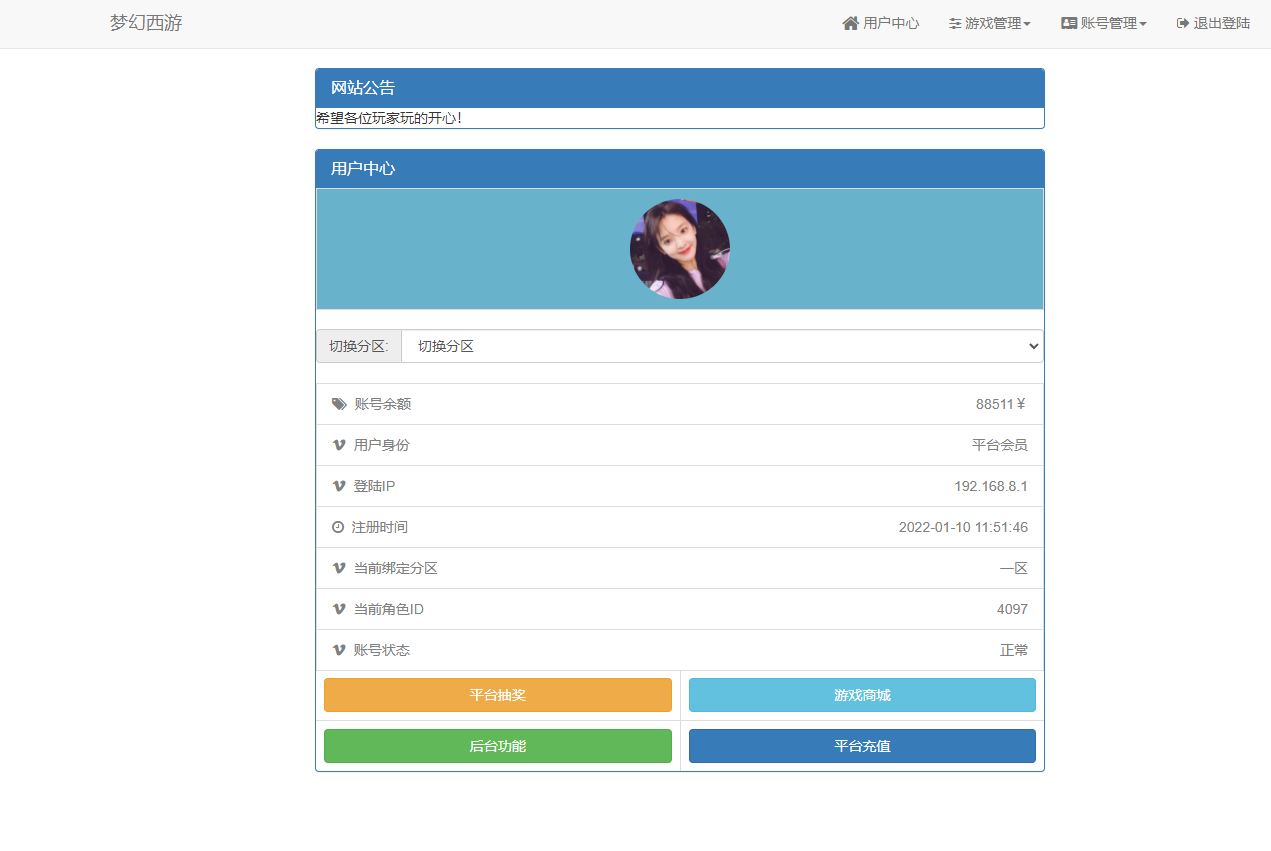
Task: Open the 切换分区 dropdown select
Action: coord(721,346)
